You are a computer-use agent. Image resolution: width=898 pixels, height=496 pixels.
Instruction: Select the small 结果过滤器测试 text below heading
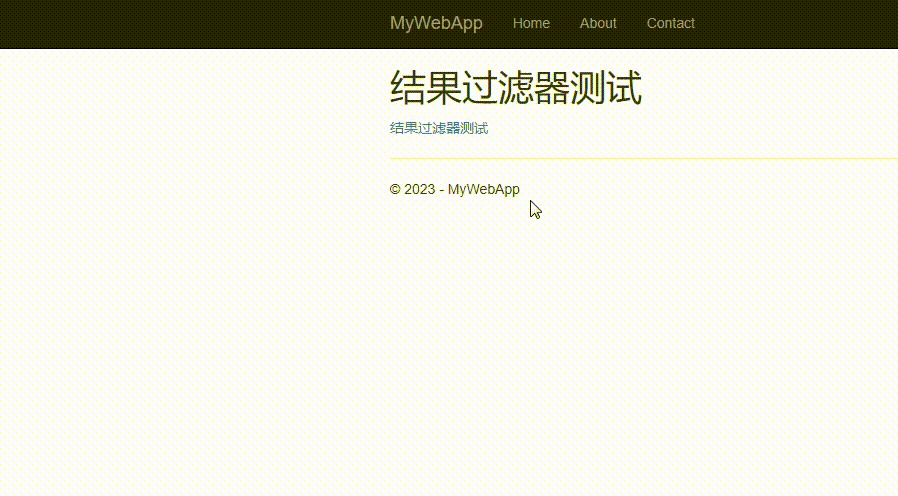tap(438, 128)
